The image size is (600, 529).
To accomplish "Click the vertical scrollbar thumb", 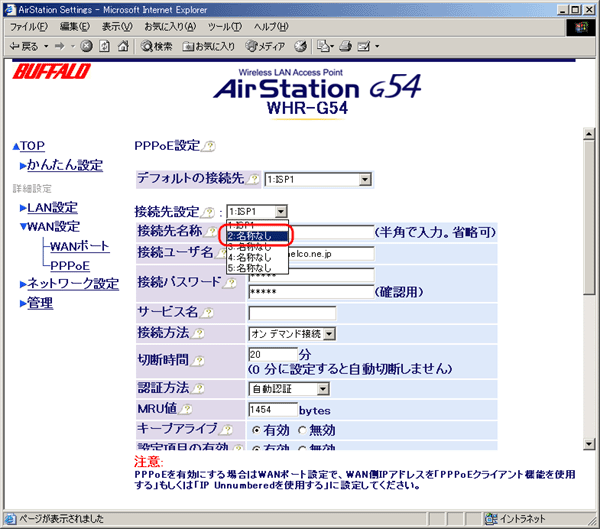I will pos(589,217).
